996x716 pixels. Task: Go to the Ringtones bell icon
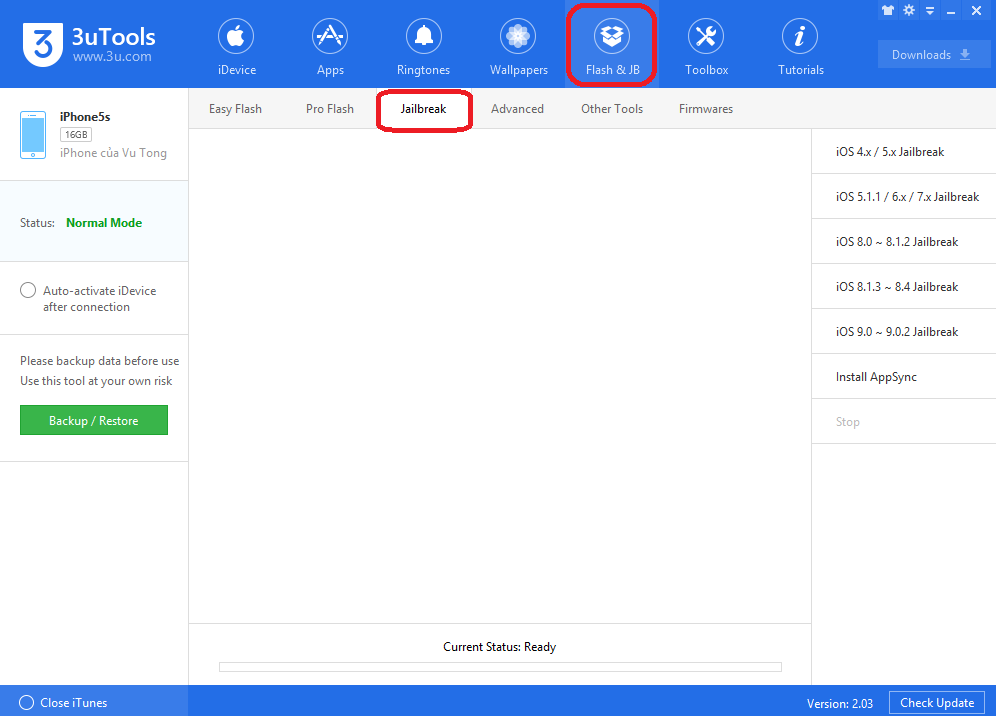pos(424,36)
